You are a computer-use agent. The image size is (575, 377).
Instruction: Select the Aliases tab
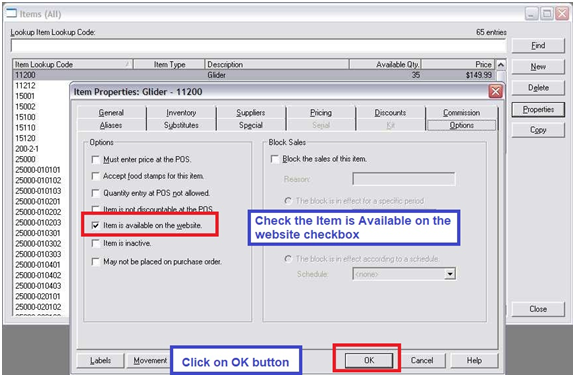[111, 125]
